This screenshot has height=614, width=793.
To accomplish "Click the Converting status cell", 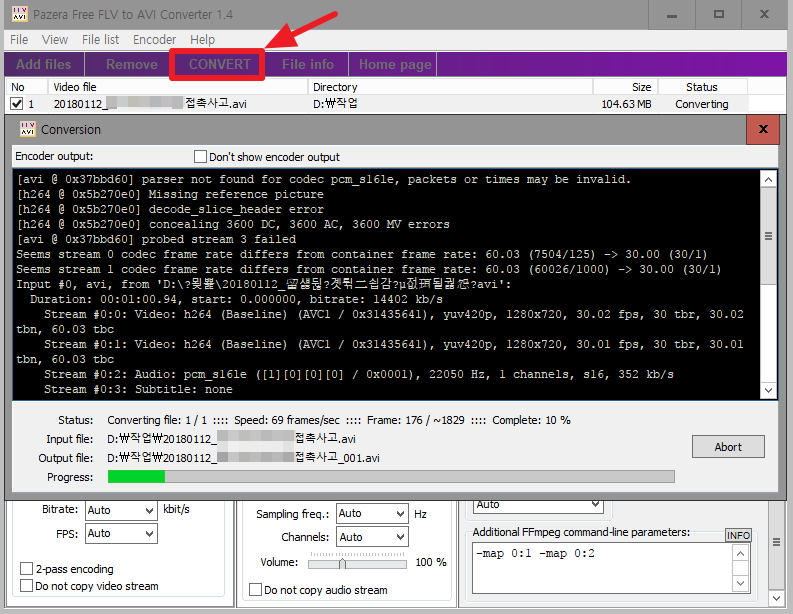I will click(702, 104).
